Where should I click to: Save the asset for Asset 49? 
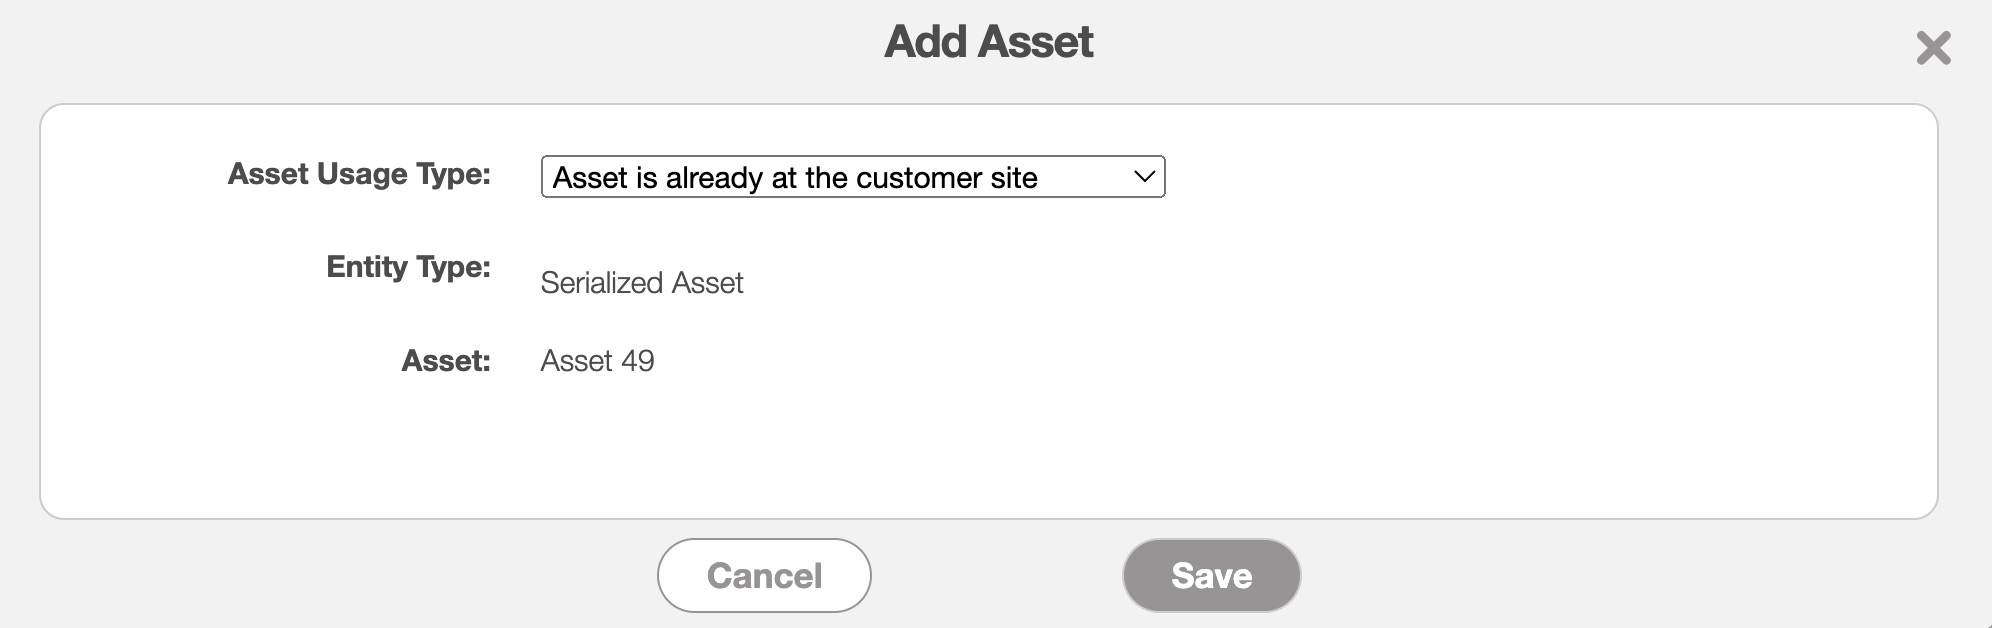pos(1210,576)
